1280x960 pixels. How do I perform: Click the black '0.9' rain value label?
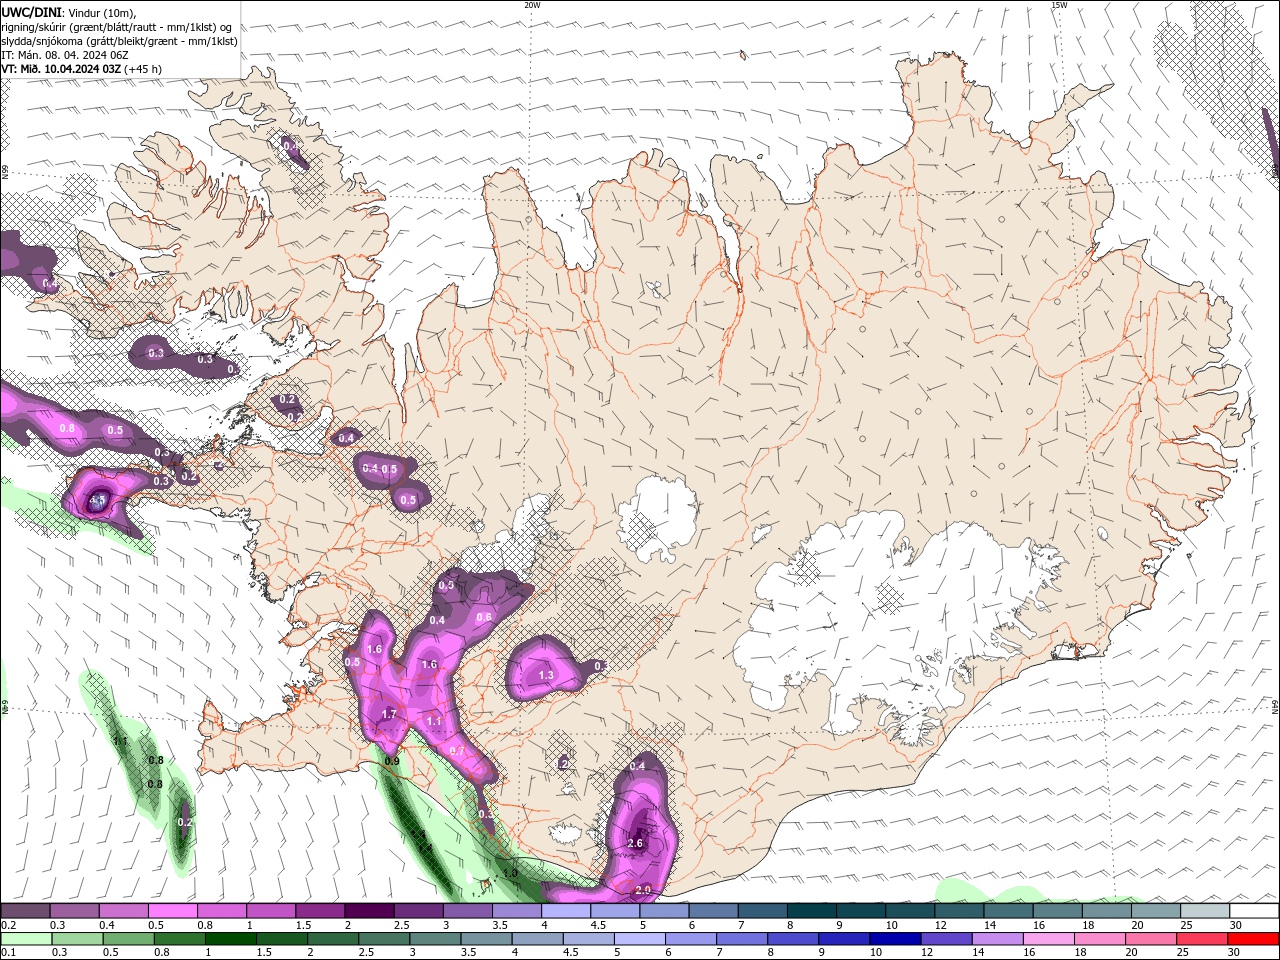(x=392, y=761)
